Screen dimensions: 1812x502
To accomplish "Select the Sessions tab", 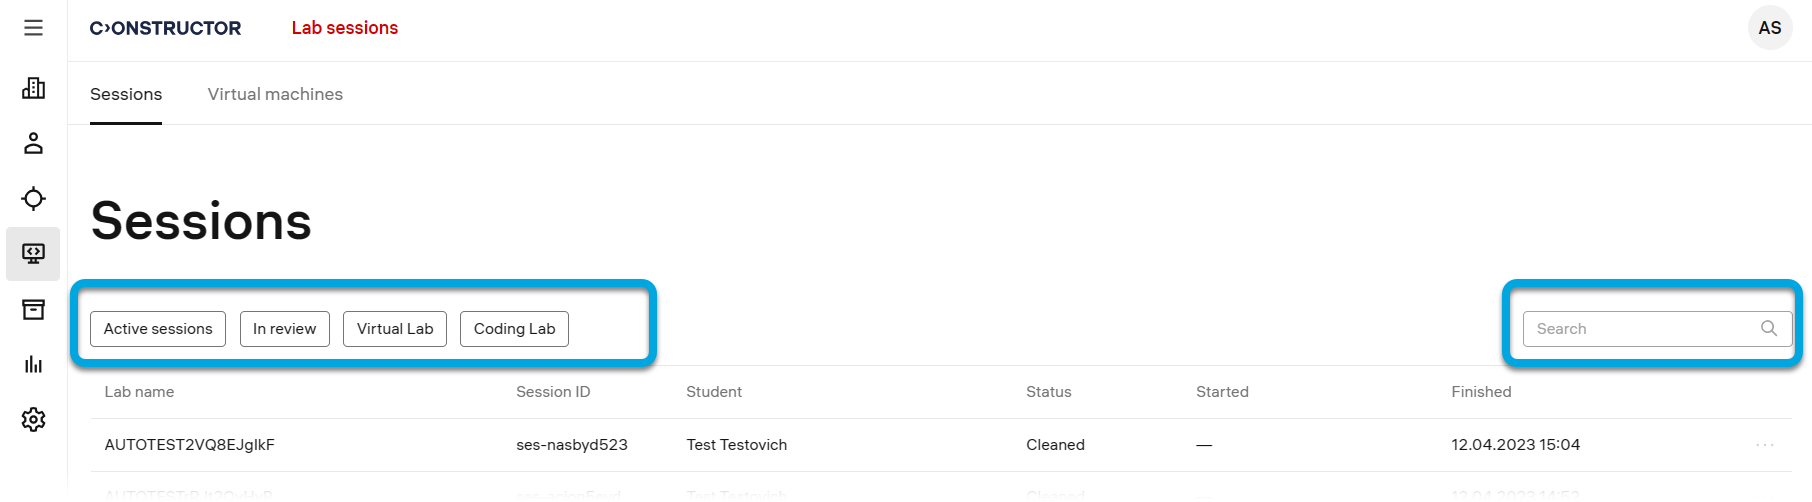I will click(126, 94).
